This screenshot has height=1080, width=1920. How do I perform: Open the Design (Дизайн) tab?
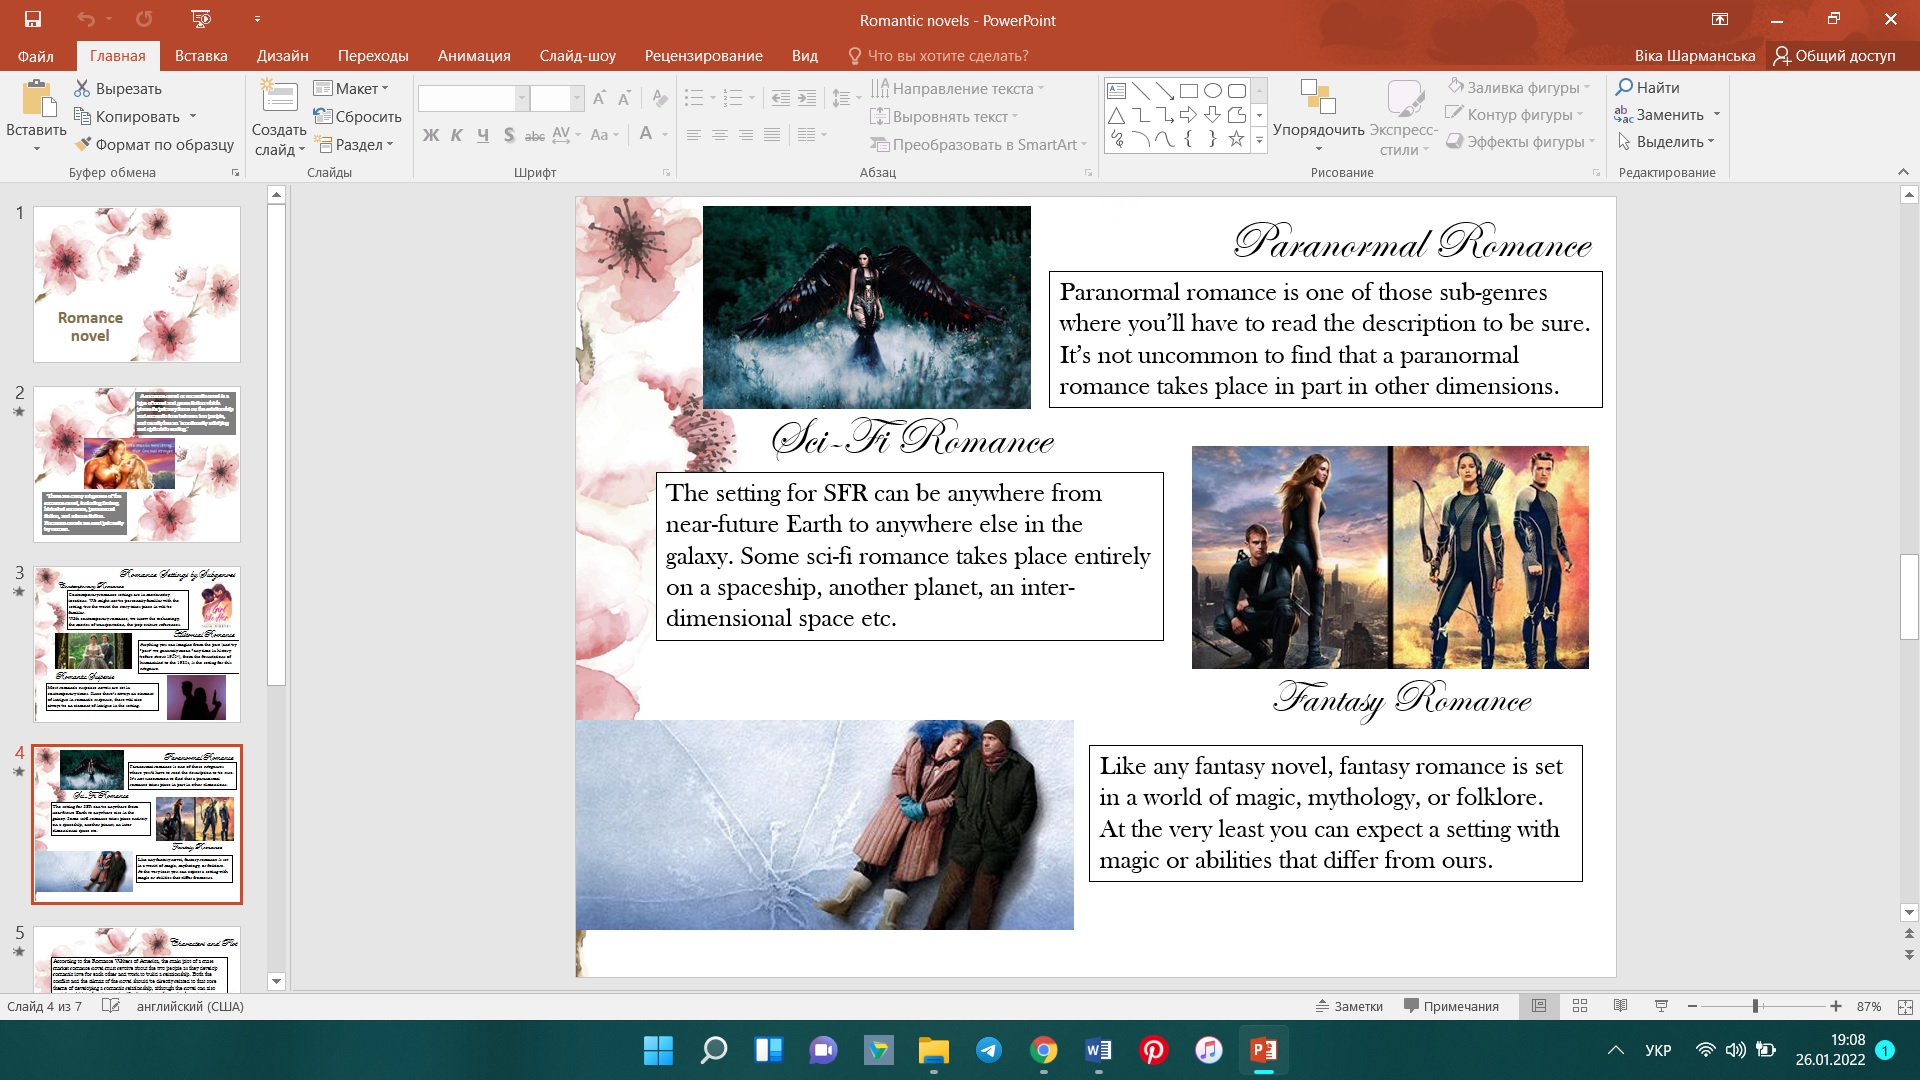click(282, 56)
